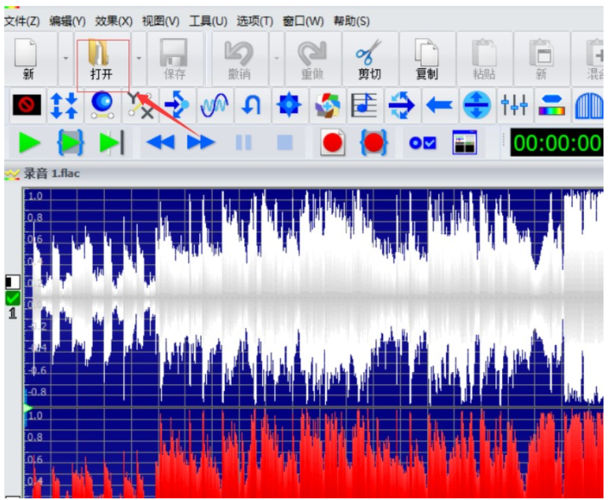Image resolution: width=612 pixels, height=500 pixels.
Task: Toggle the white channel box above the green checkbox
Action: tap(12, 282)
